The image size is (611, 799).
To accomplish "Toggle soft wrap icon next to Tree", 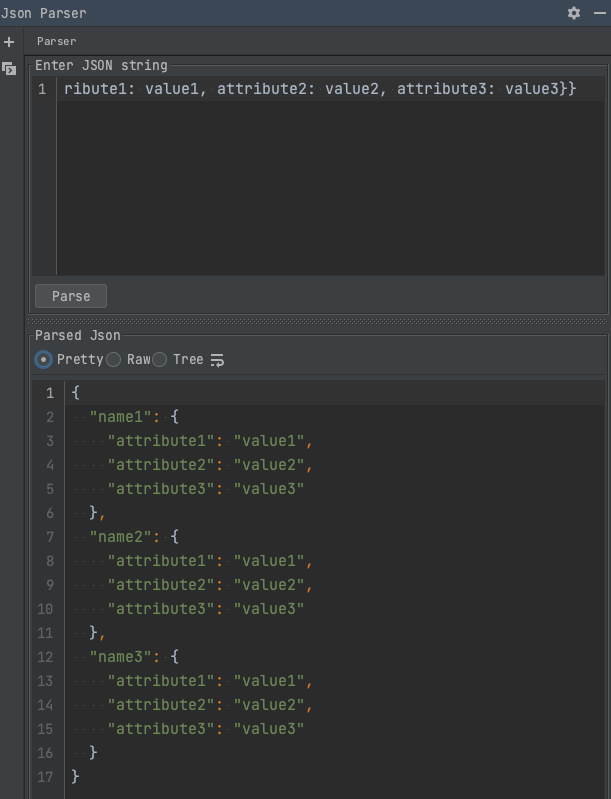I will click(x=217, y=360).
